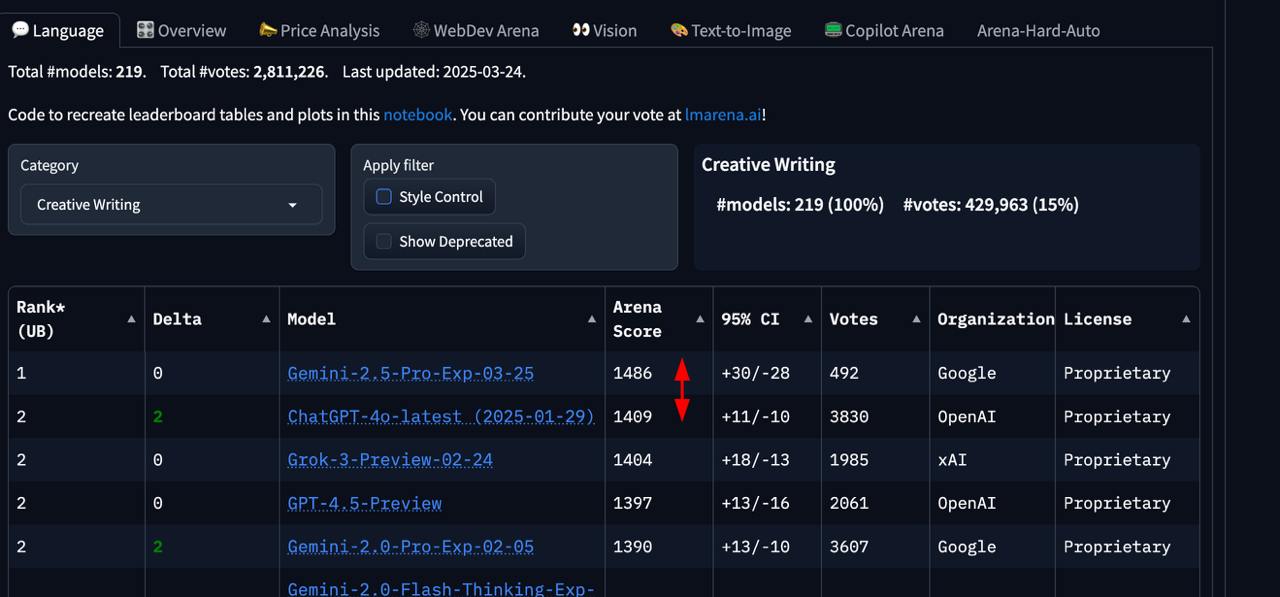This screenshot has height=597, width=1280.
Task: Open the Copilot Arena tab
Action: 883,30
